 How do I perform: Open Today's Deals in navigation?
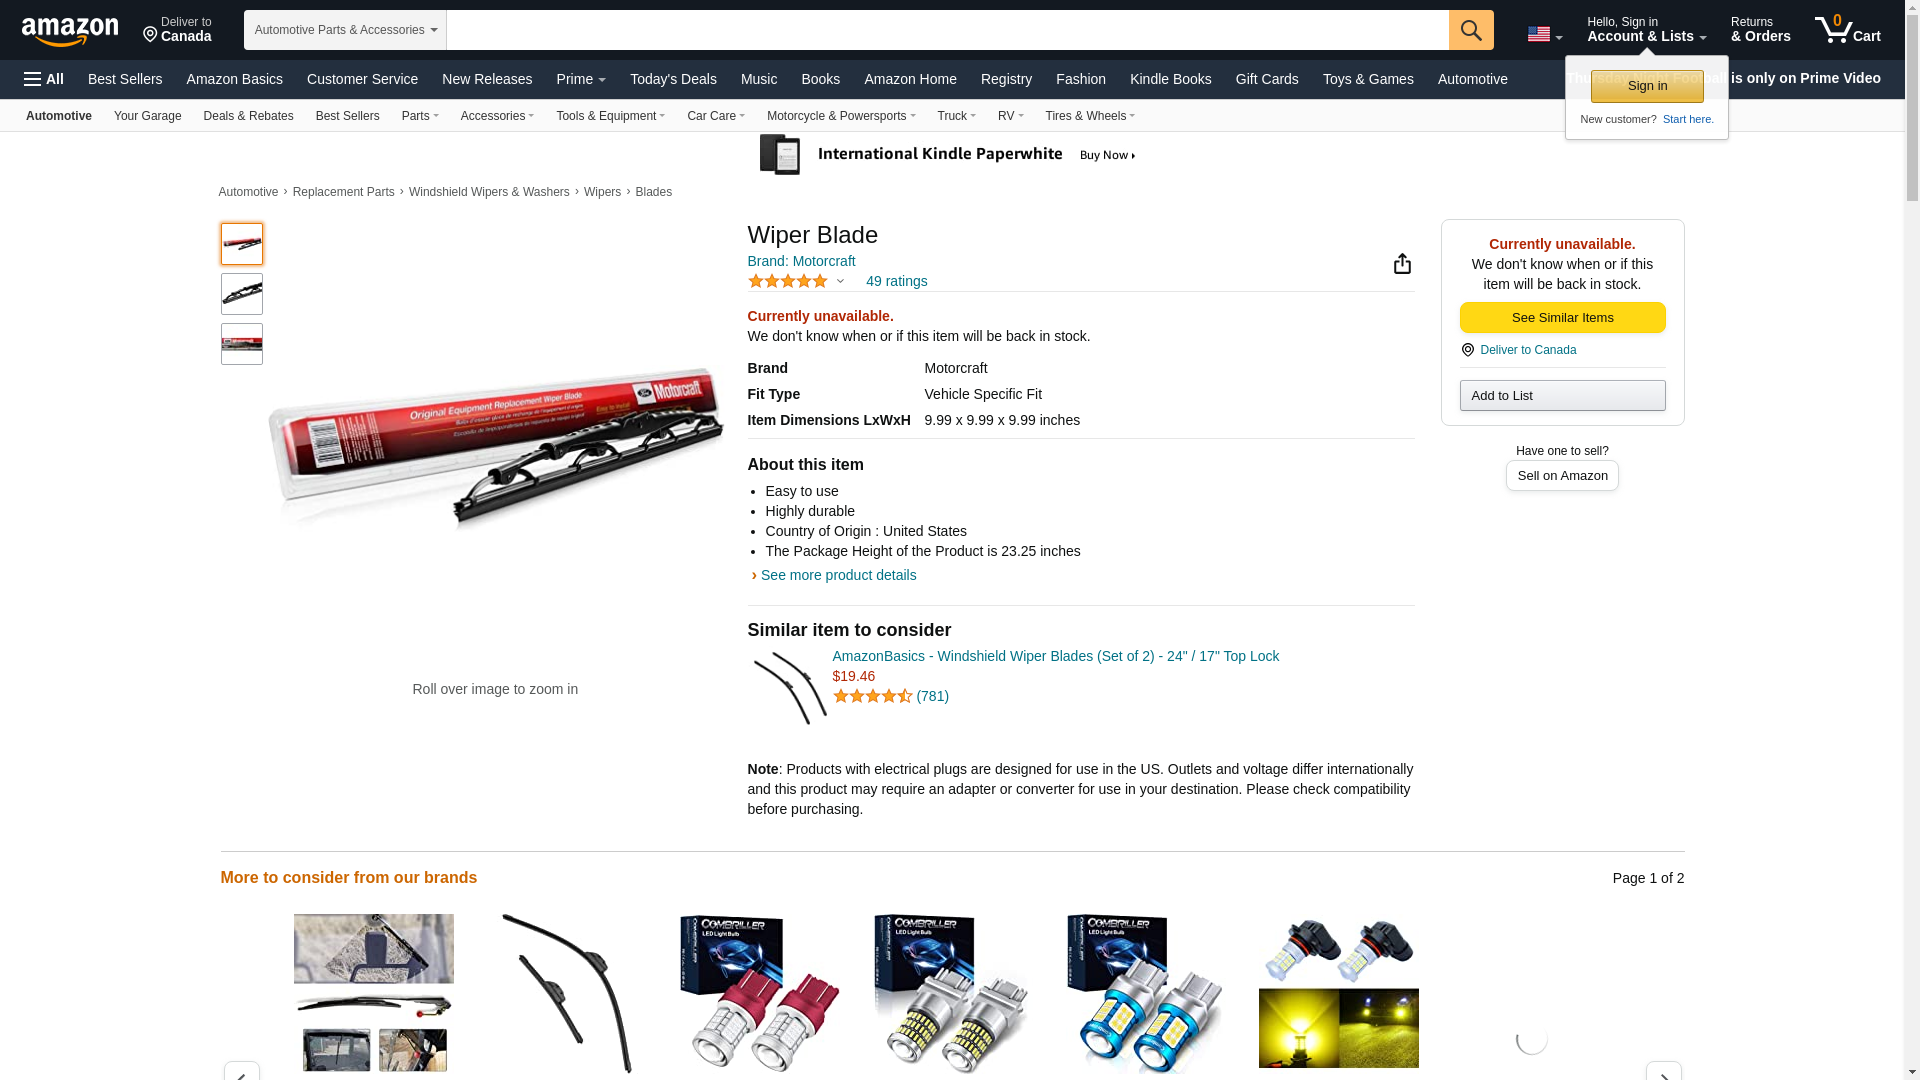coord(673,79)
